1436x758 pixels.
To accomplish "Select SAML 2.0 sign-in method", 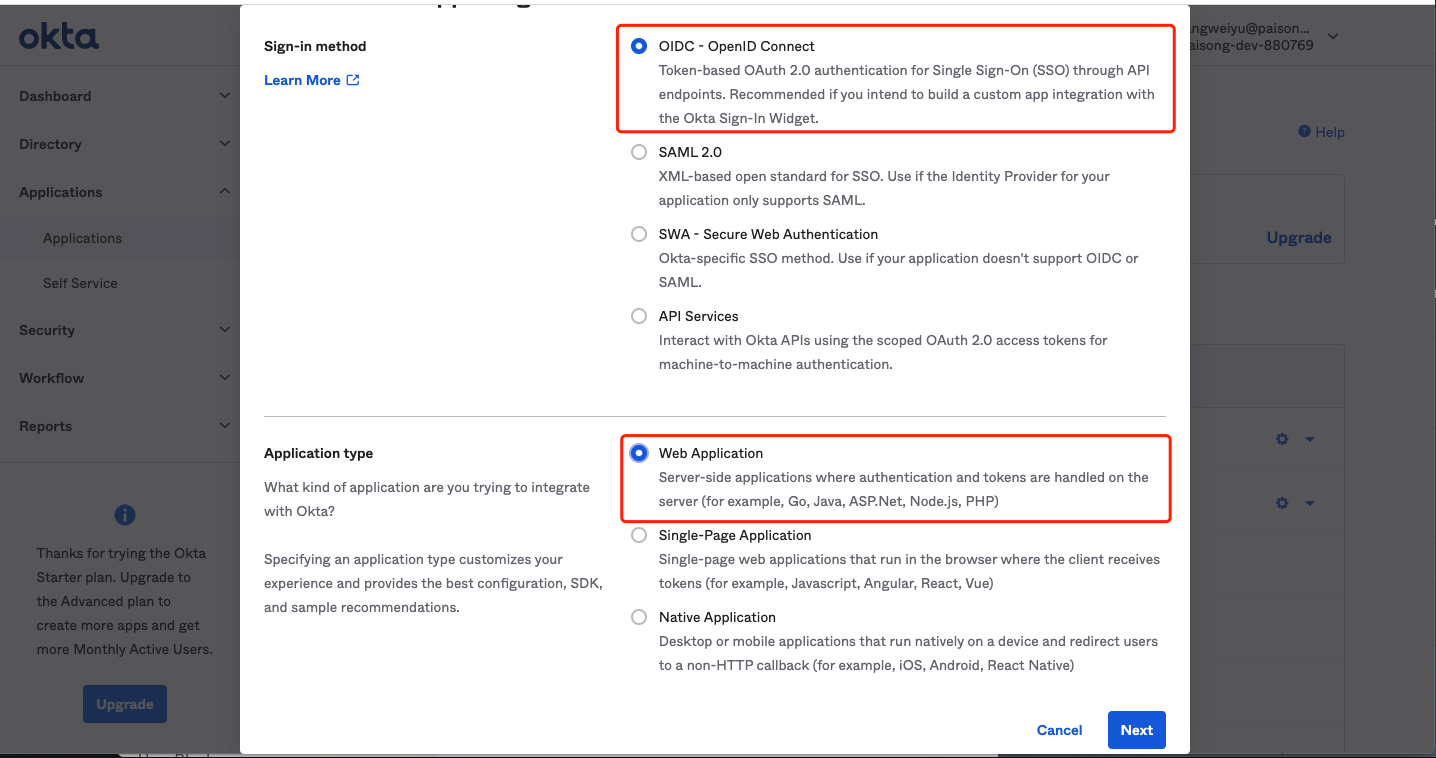I will (x=639, y=152).
